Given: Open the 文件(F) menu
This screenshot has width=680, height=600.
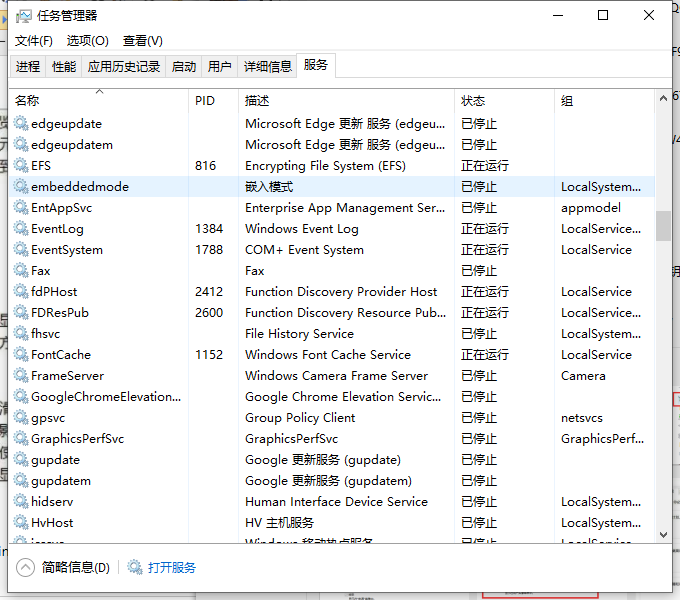Looking at the screenshot, I should pos(33,41).
